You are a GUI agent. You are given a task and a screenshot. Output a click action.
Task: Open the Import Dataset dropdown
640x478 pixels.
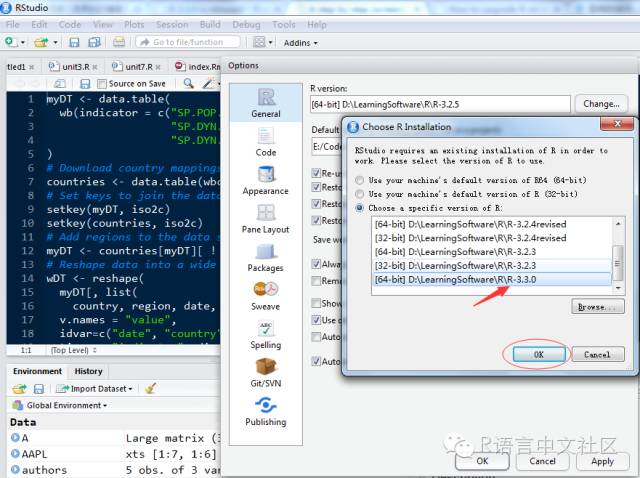tap(94, 389)
